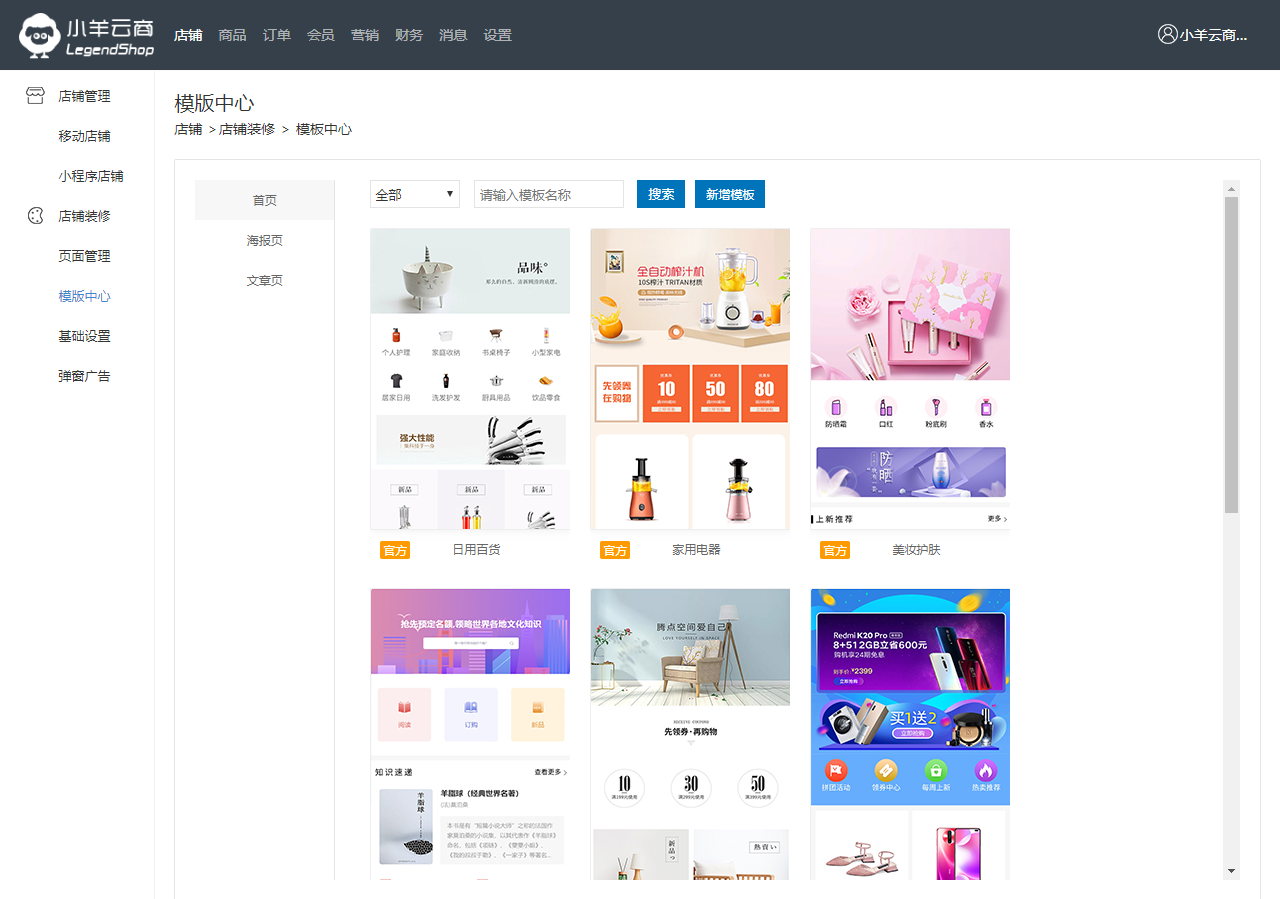
Task: Go to 弹窗广告 in the sidebar
Action: (x=84, y=376)
